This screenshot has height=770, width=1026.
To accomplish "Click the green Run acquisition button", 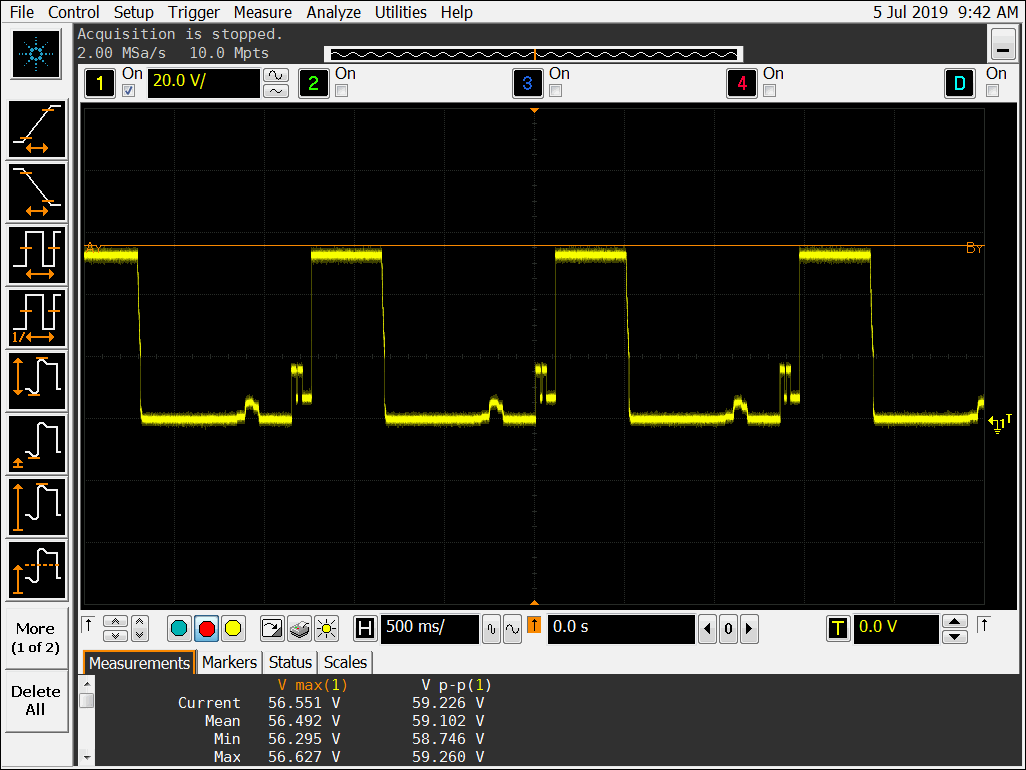I will click(x=179, y=629).
